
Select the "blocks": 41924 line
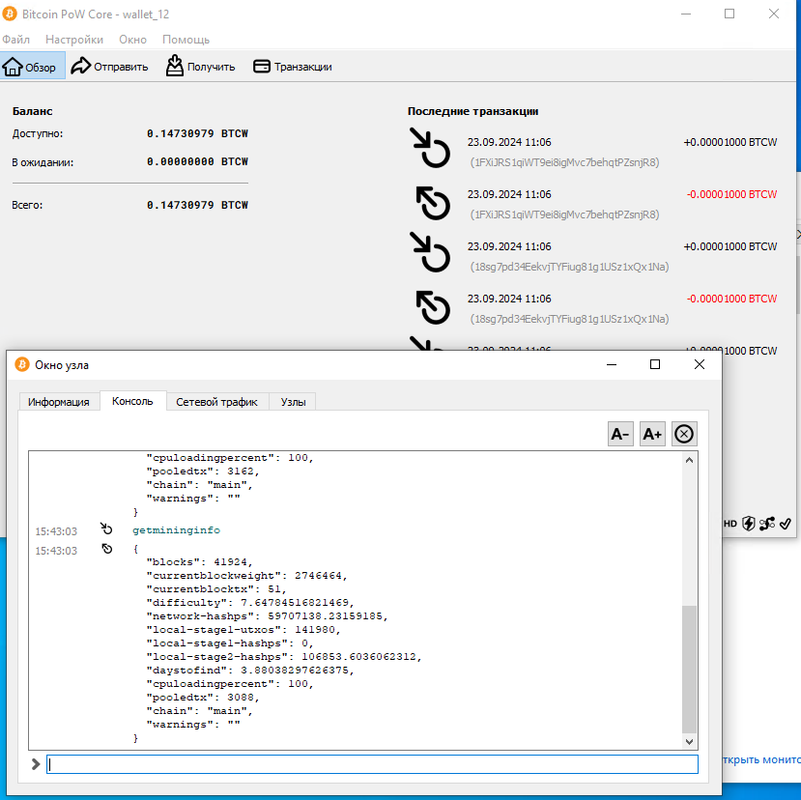click(x=200, y=562)
